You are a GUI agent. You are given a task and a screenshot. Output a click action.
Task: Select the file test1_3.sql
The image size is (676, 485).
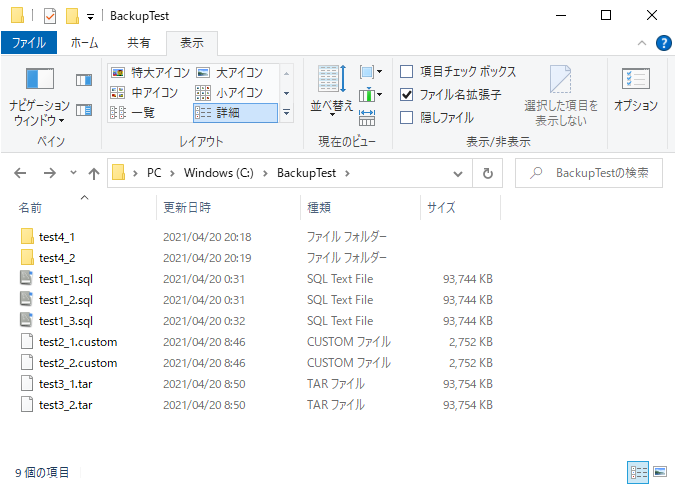point(66,321)
